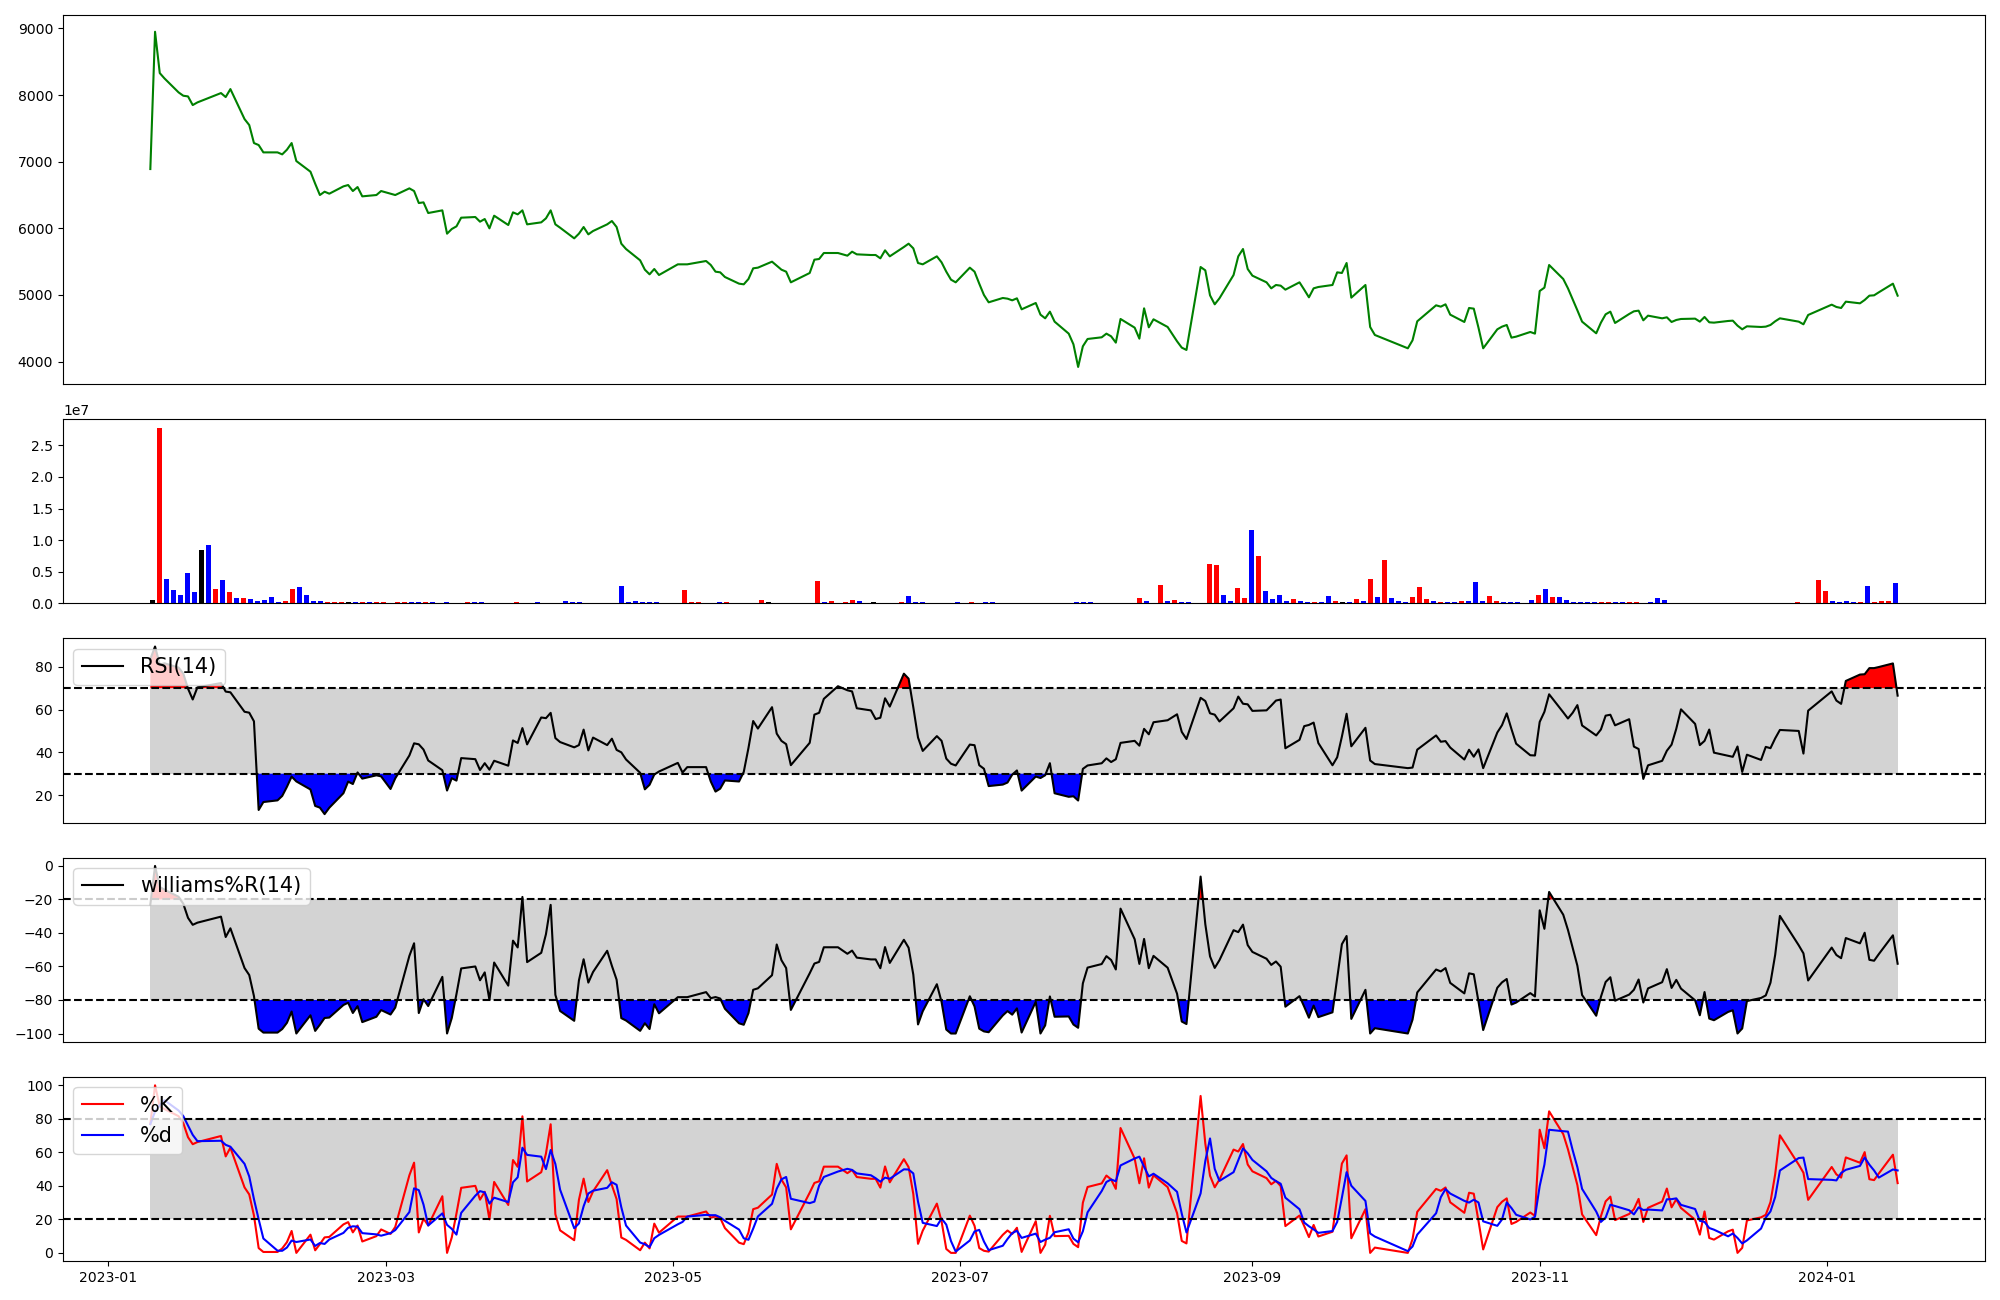Viewport: 2000px width, 1300px height.
Task: Click the RSI(14) legend label
Action: pyautogui.click(x=177, y=666)
